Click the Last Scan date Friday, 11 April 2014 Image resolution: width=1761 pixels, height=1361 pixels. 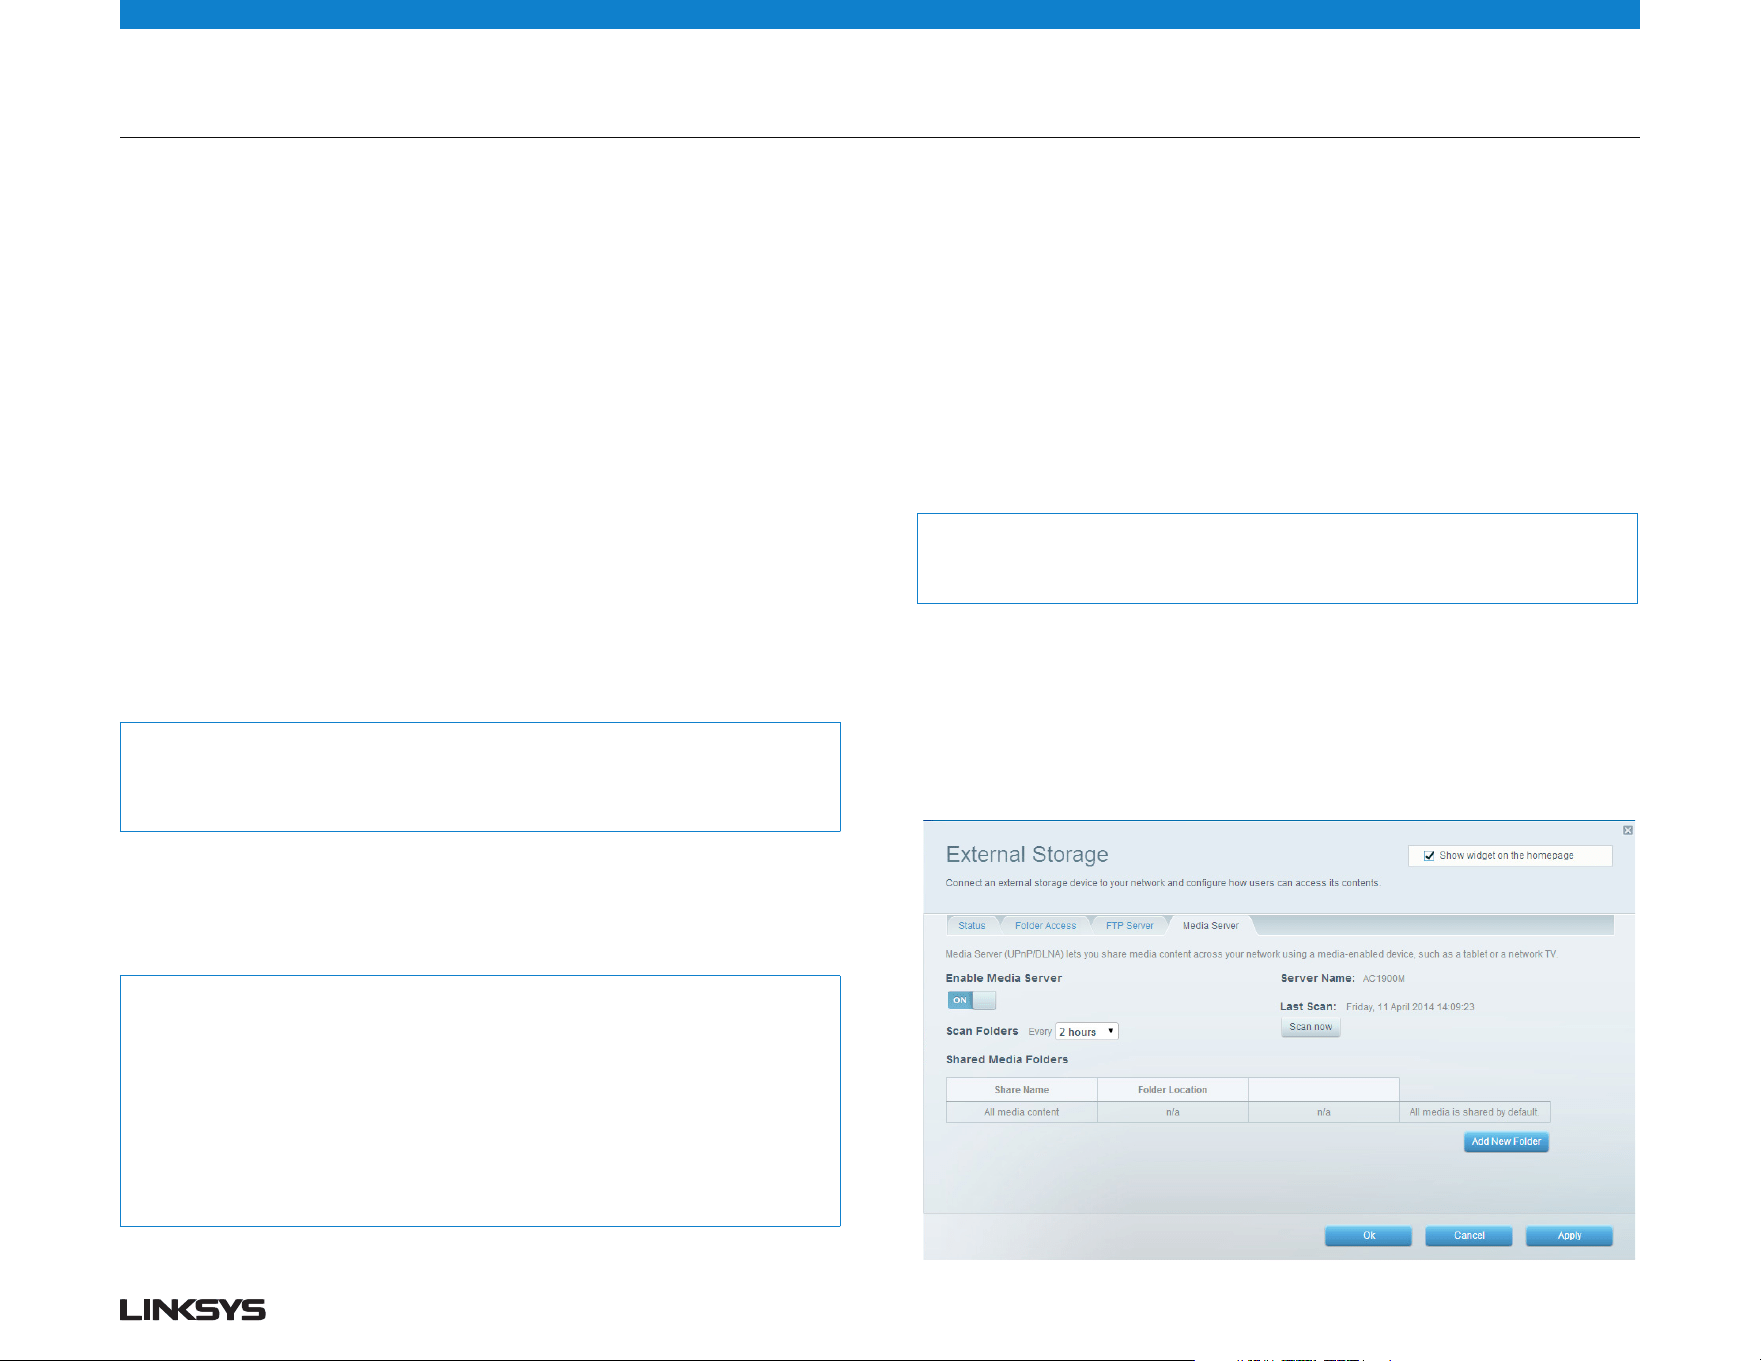tap(1410, 1007)
